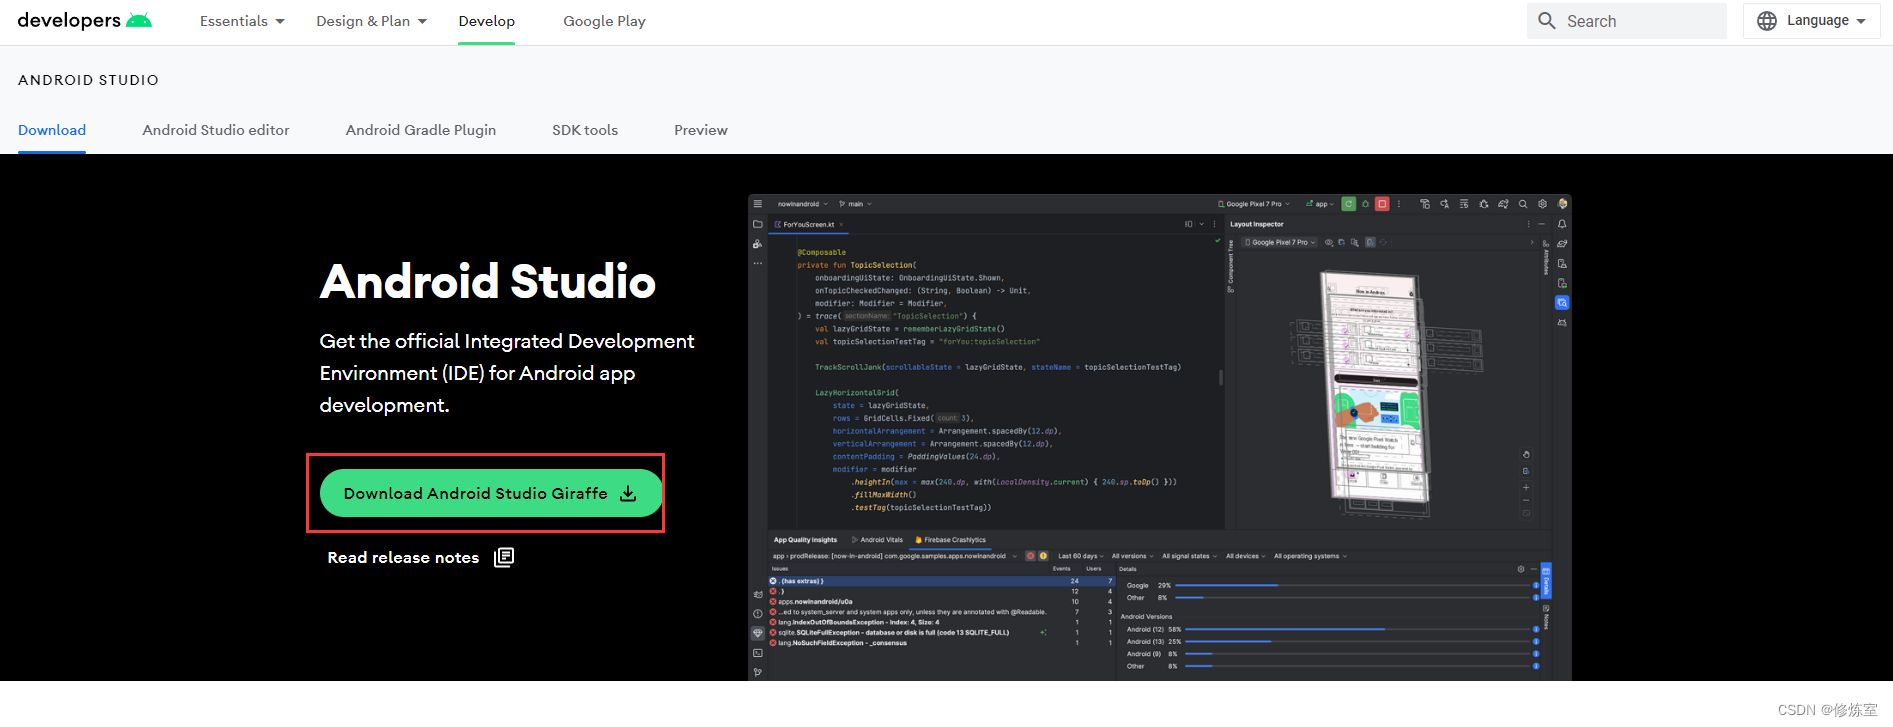This screenshot has height=727, width=1893.
Task: Click the gear icon in Details panel header
Action: click(1521, 569)
